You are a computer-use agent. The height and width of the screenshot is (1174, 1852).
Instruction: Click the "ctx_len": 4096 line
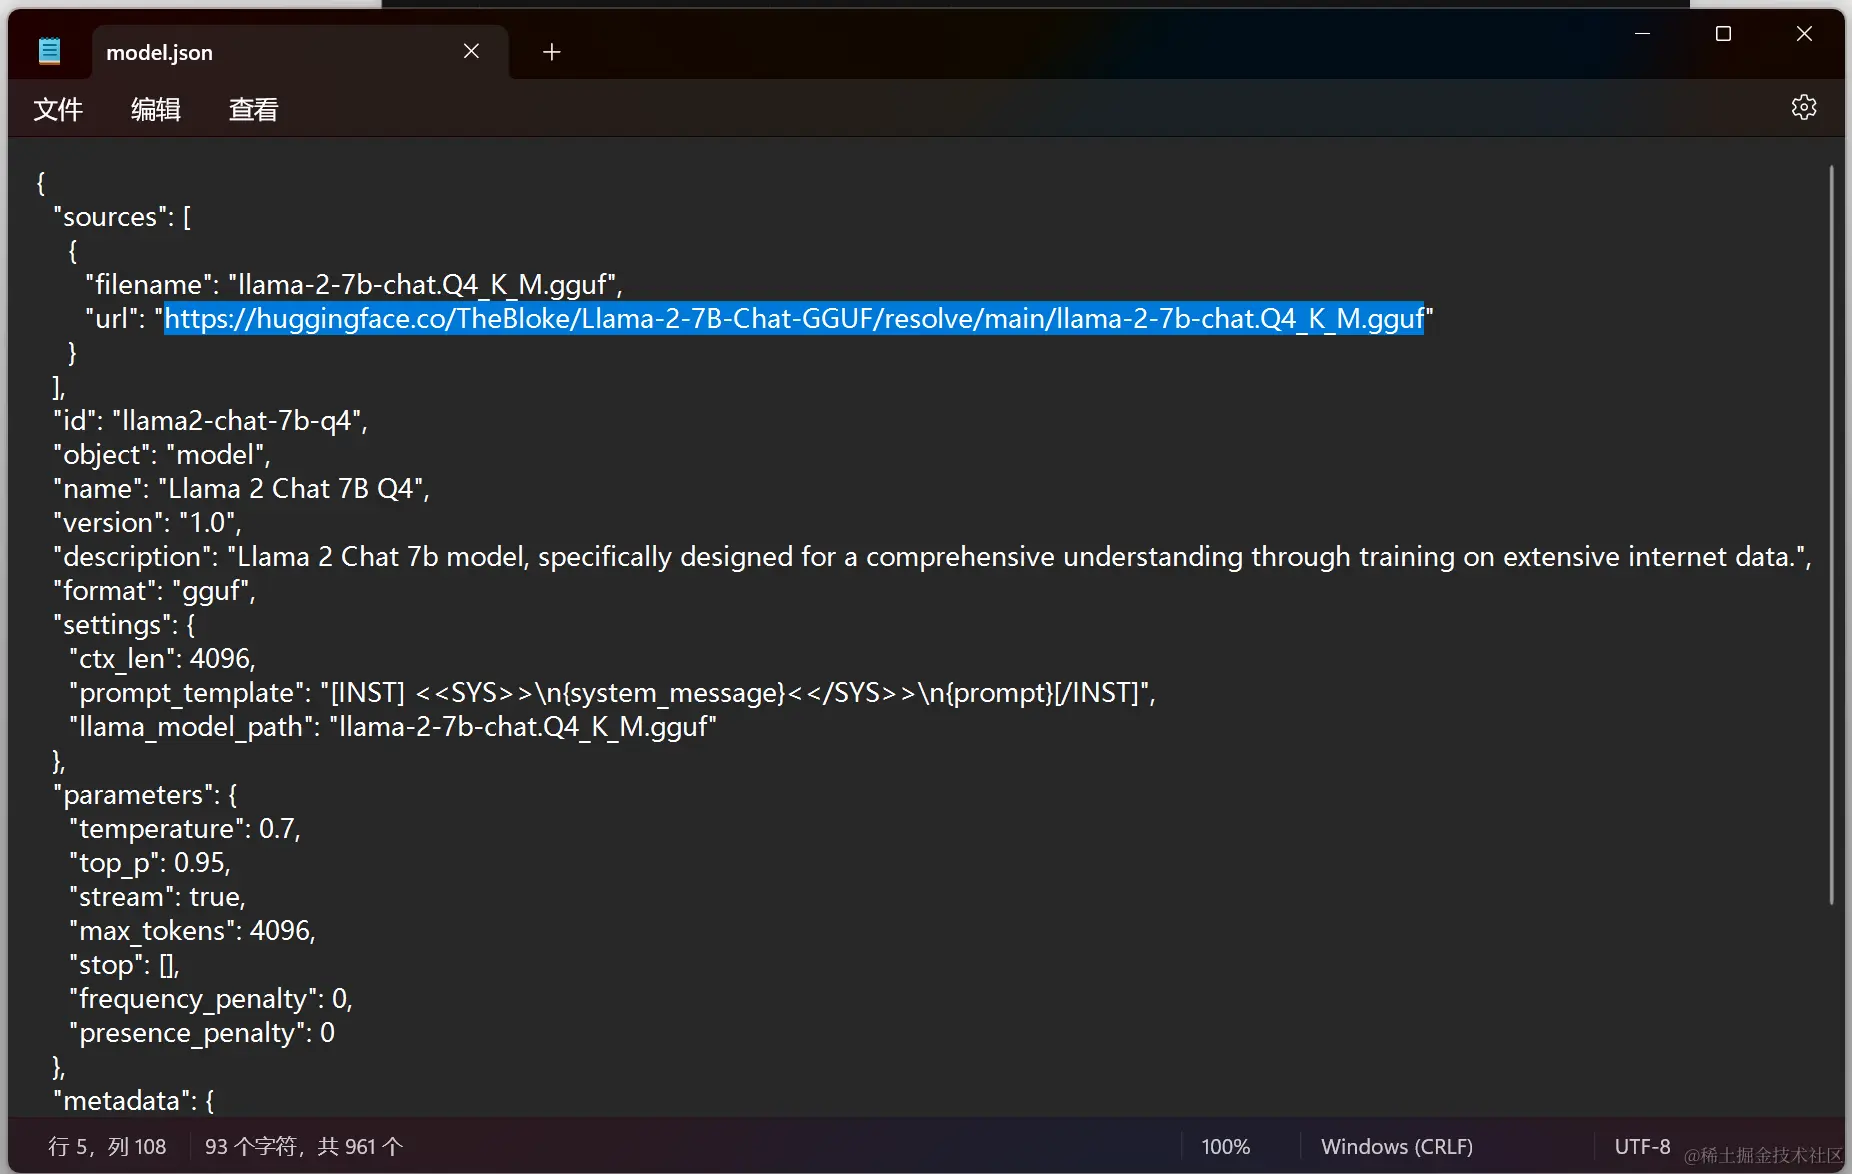click(x=162, y=659)
